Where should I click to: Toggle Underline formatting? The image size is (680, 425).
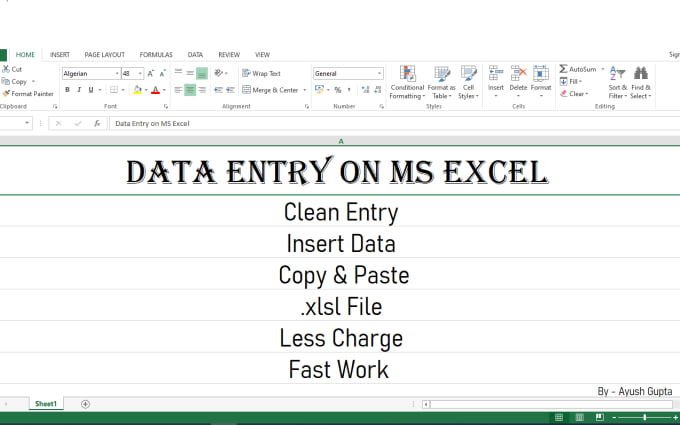tap(91, 90)
